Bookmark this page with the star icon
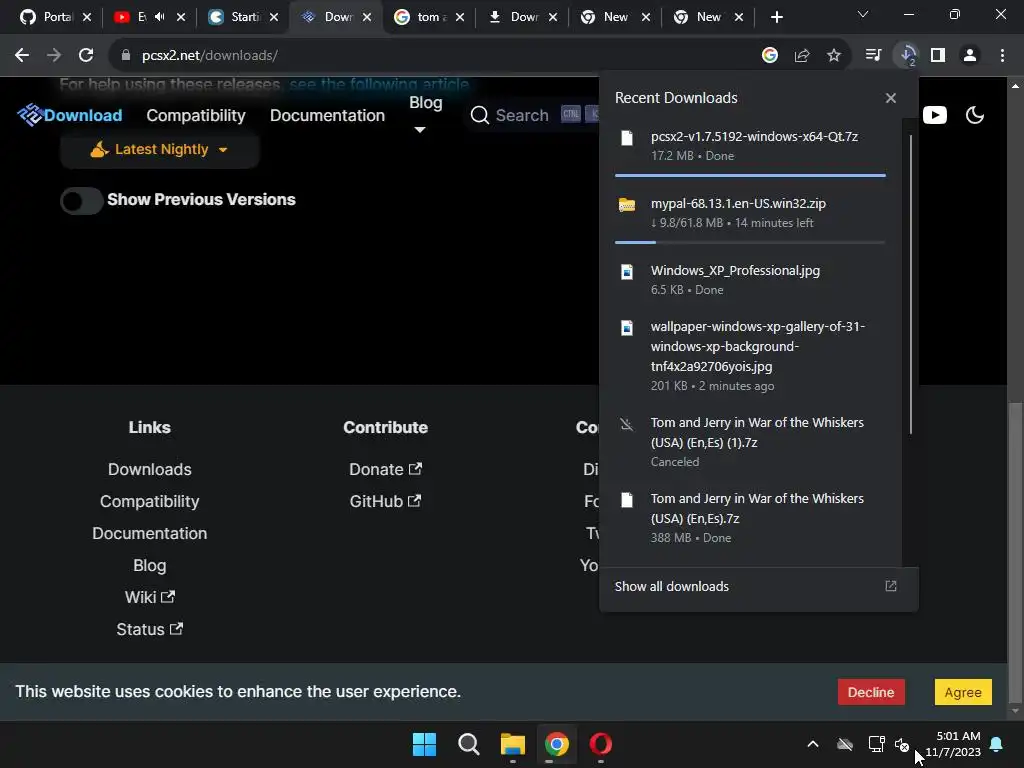This screenshot has width=1024, height=768. 834,56
